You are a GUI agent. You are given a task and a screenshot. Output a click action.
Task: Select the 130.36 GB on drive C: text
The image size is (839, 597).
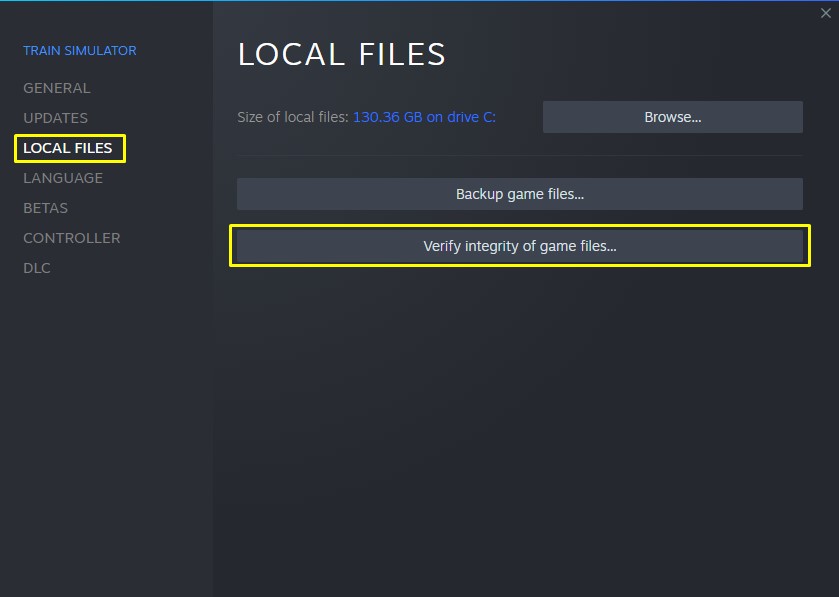[x=424, y=117]
